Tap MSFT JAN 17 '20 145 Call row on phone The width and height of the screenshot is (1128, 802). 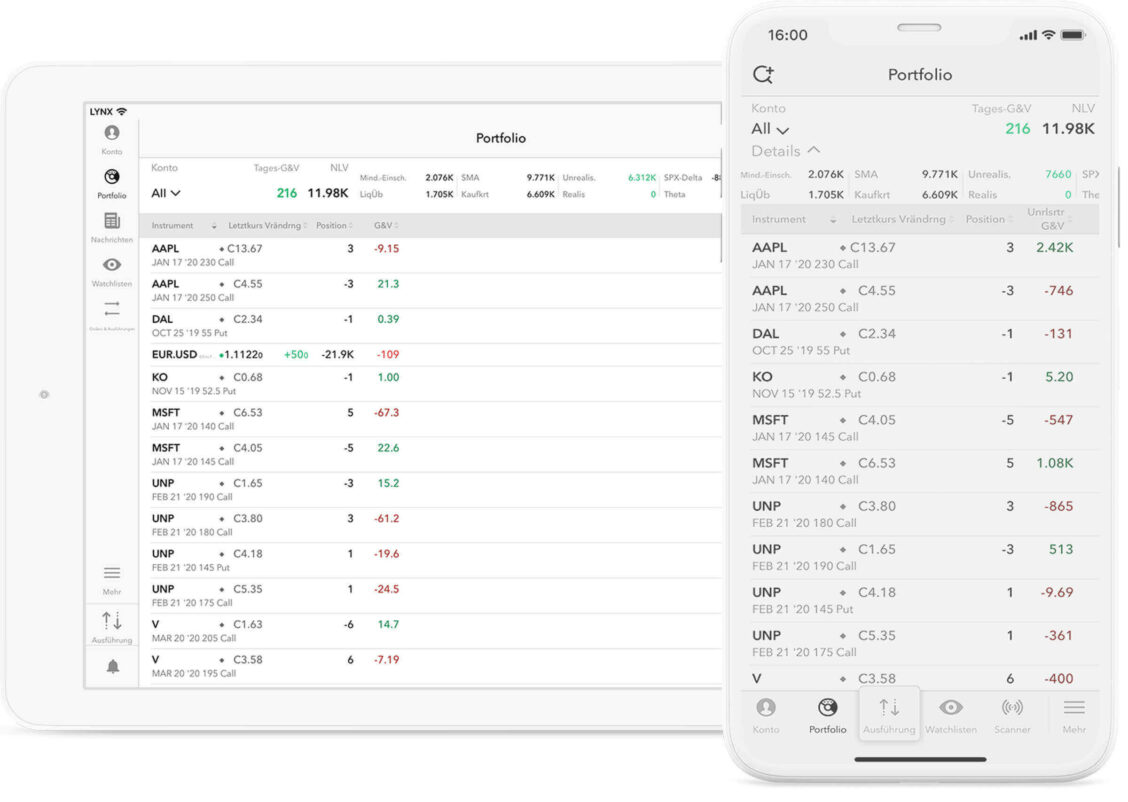[919, 428]
